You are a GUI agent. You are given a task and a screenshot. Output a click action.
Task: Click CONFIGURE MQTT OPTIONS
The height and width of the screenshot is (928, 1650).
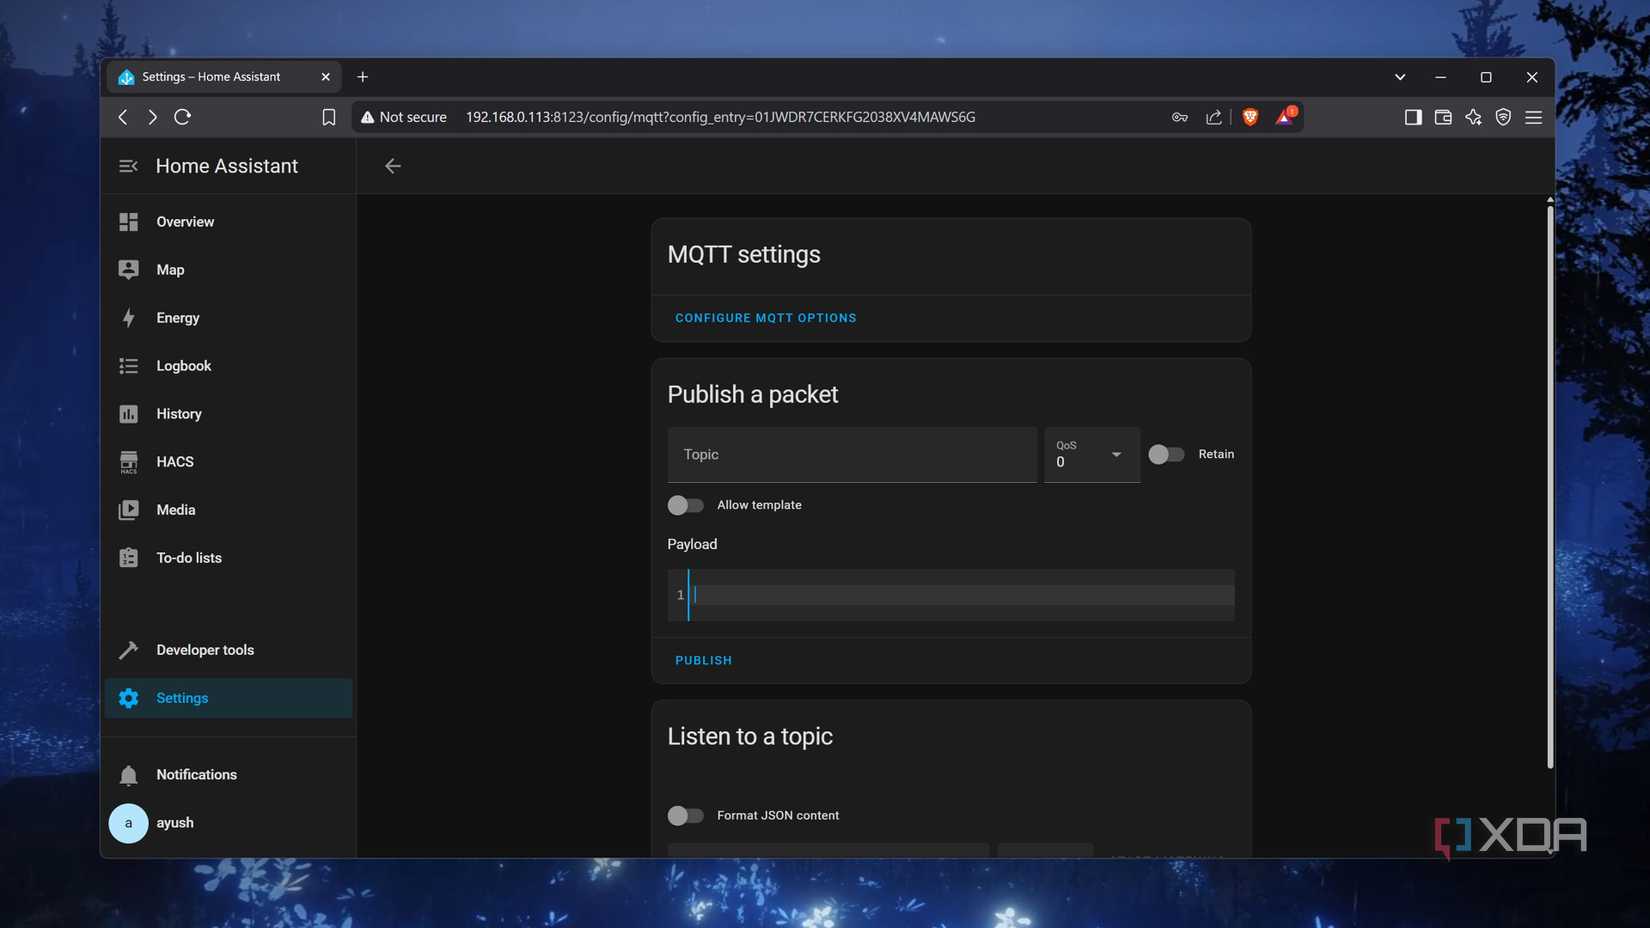point(766,318)
